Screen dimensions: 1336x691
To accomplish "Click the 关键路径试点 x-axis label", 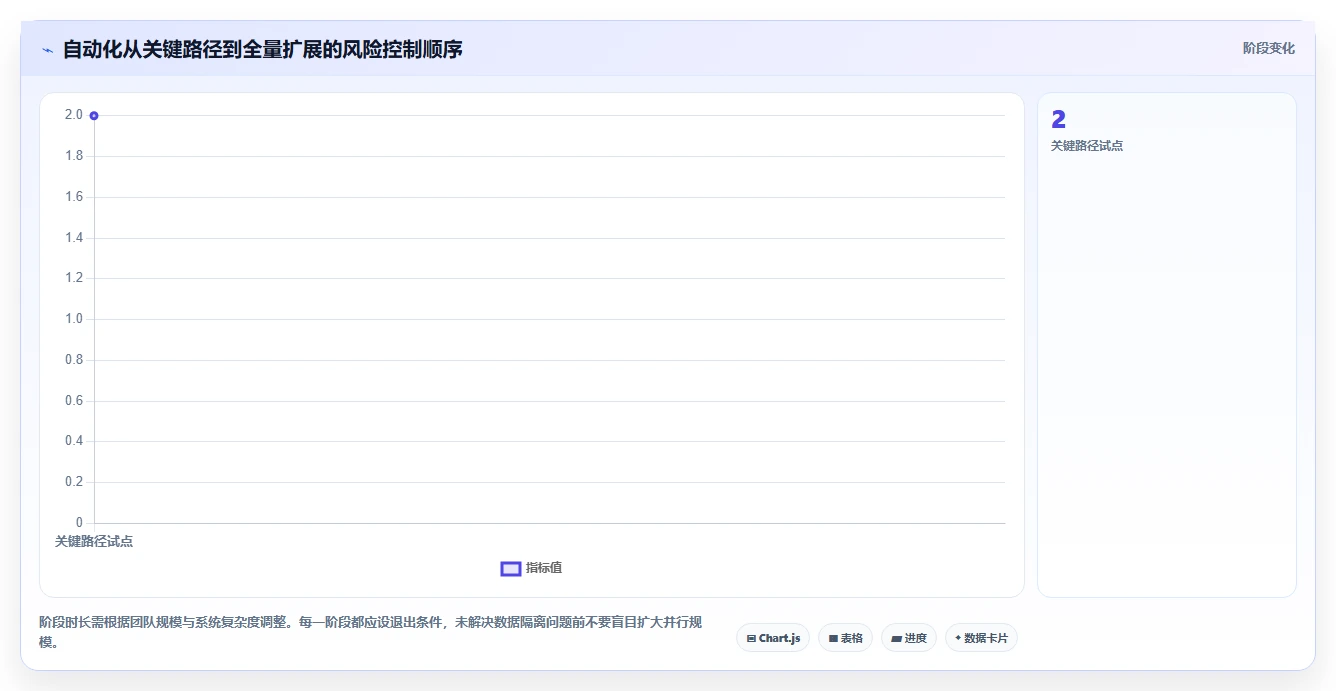I will (x=94, y=541).
